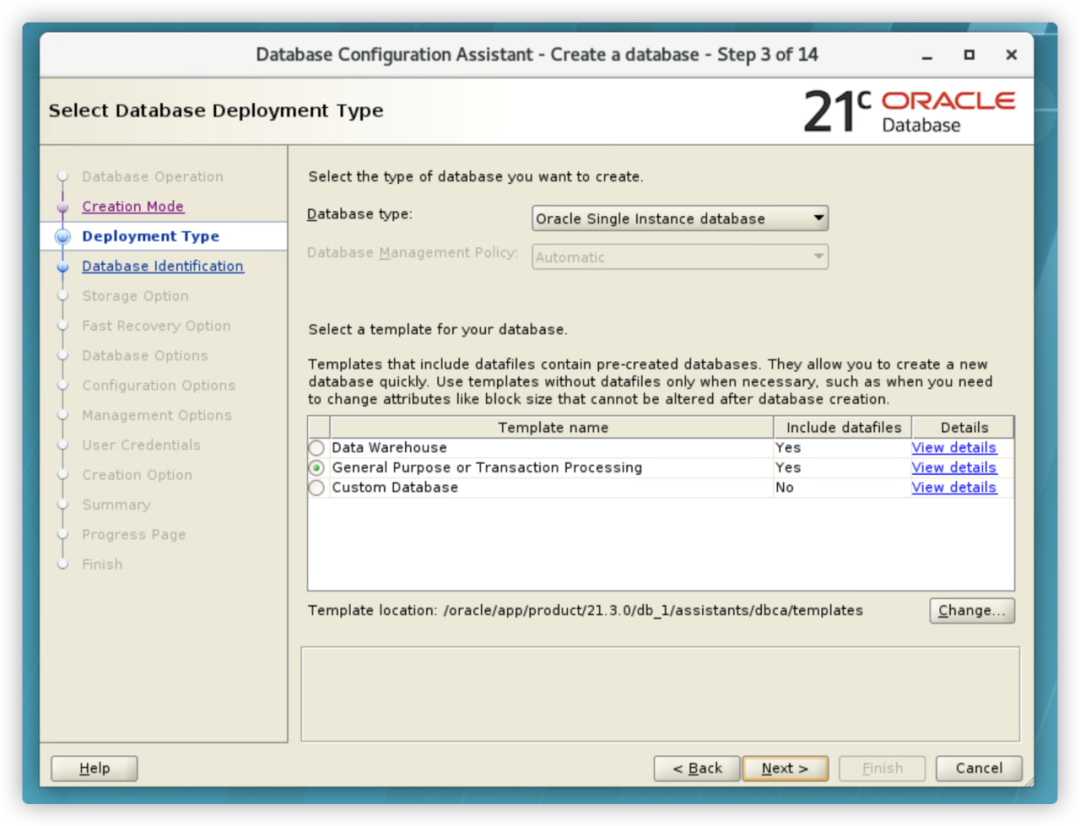Select the Data Warehouse template radio button
Viewport: 1080px width, 826px height.
coord(316,448)
